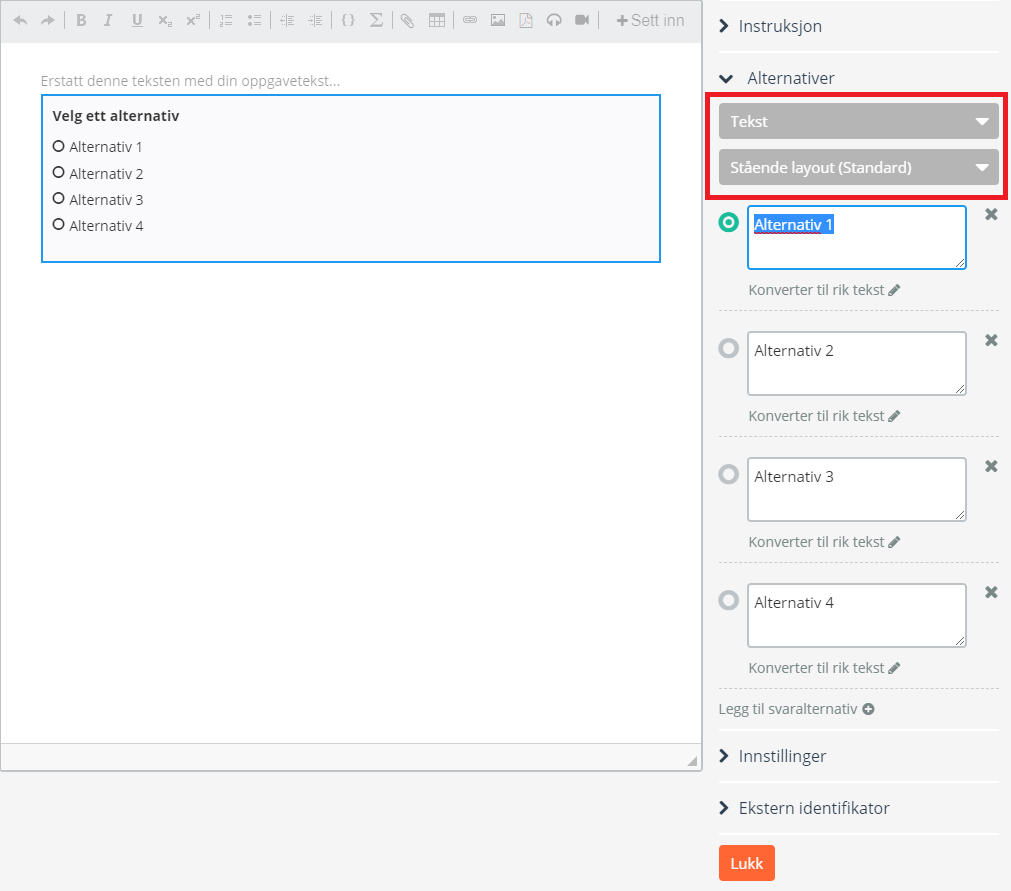Decrease the text indent
This screenshot has width=1011, height=891.
287,21
